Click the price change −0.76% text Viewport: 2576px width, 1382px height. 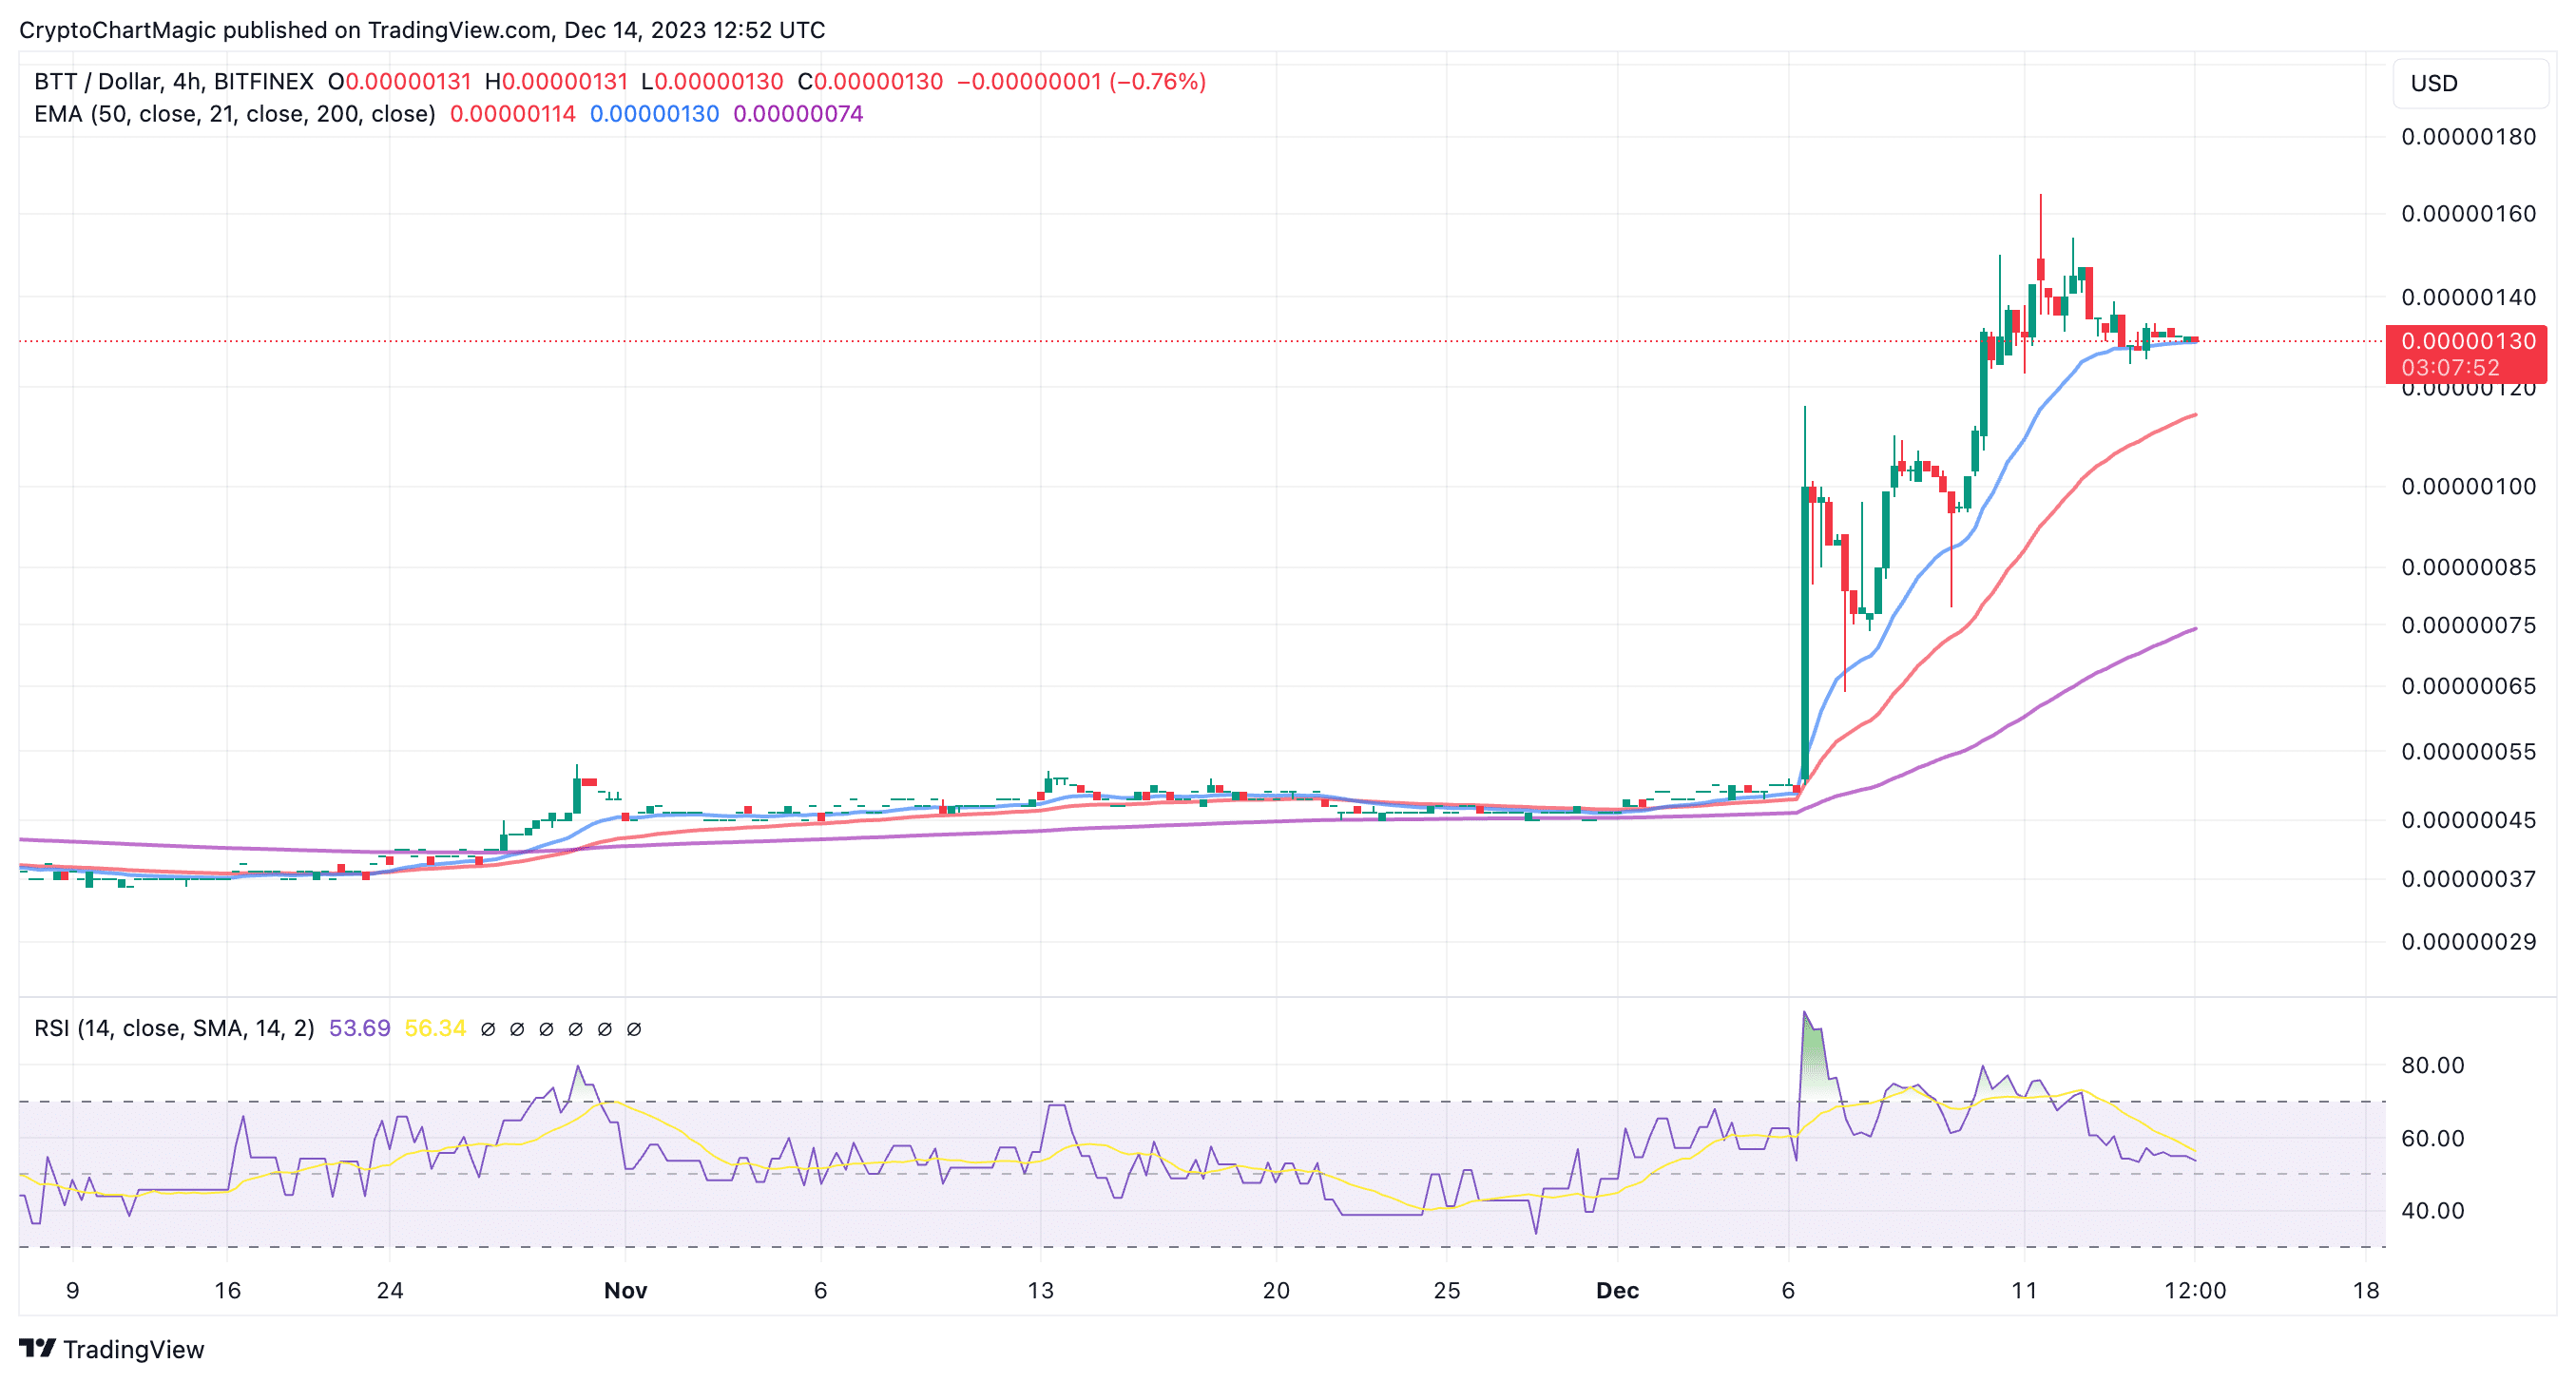(1158, 81)
